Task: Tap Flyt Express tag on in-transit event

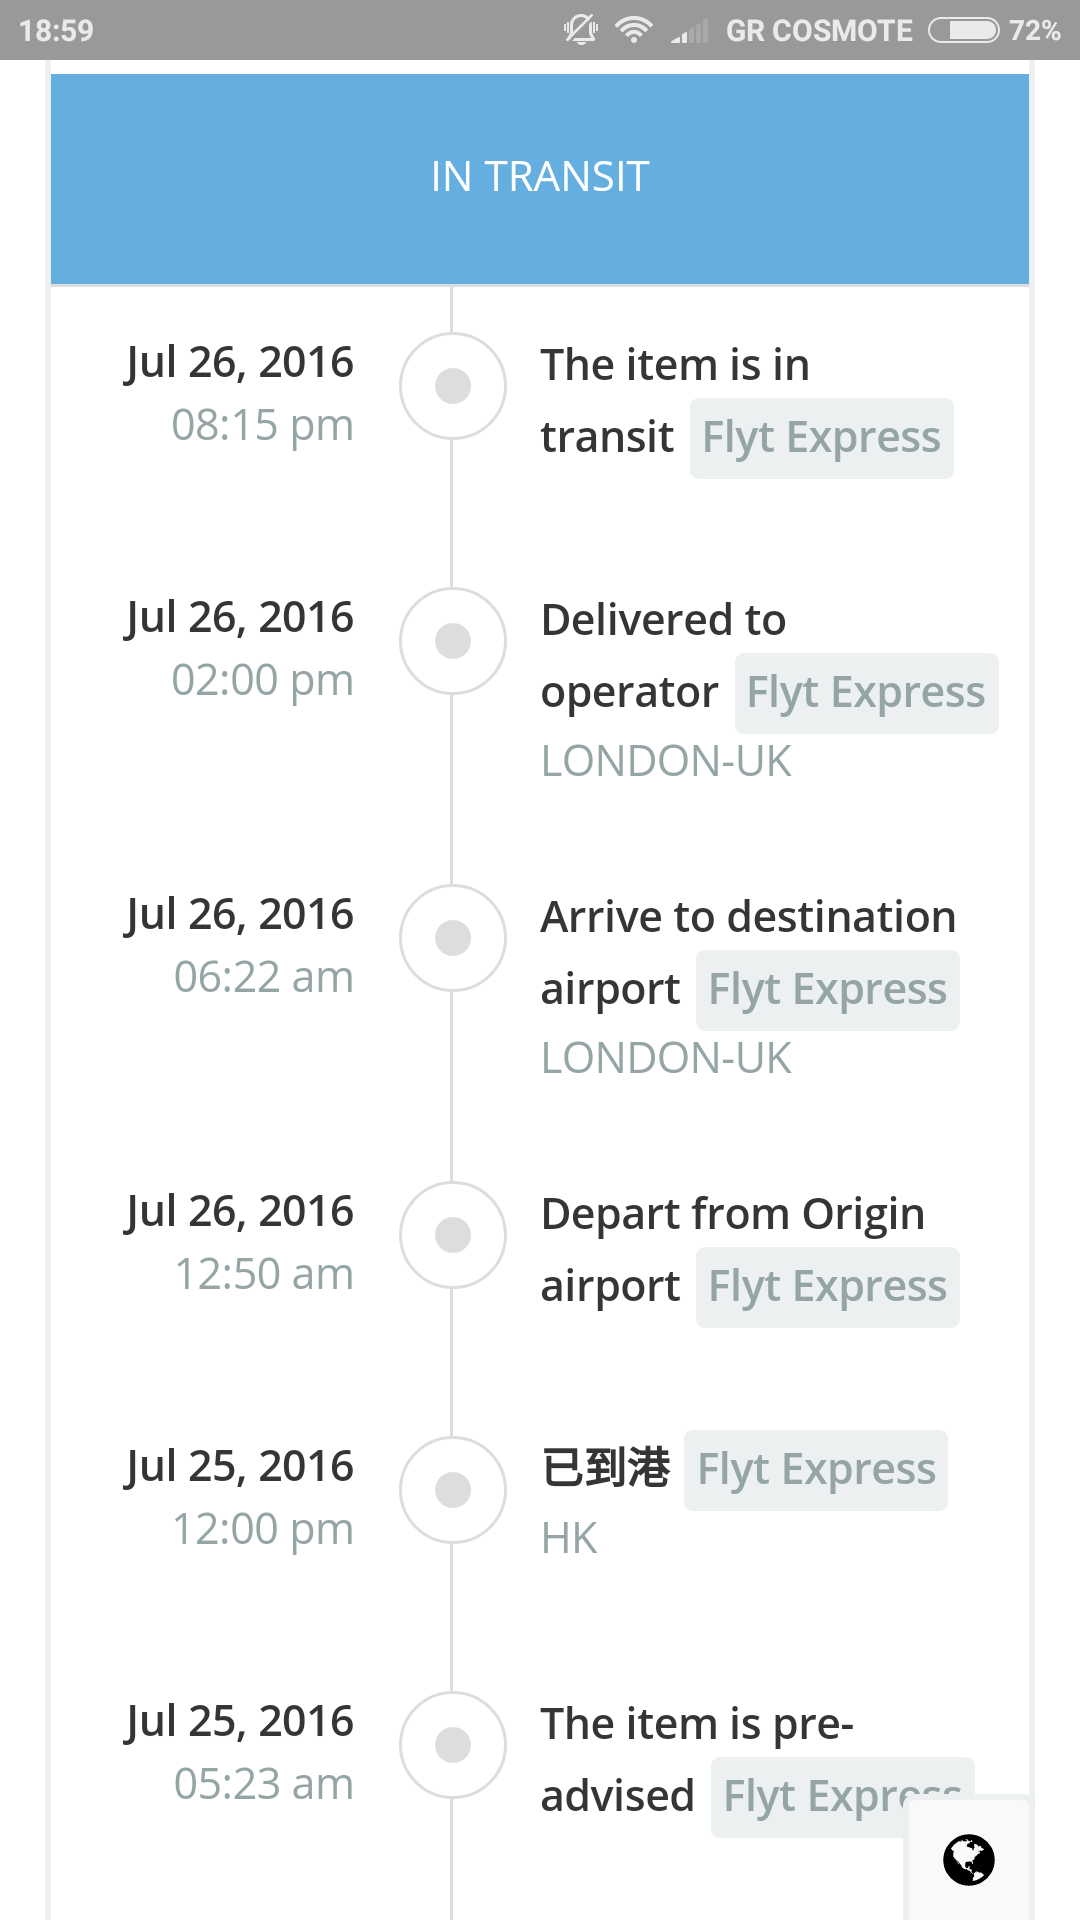Action: [x=821, y=438]
